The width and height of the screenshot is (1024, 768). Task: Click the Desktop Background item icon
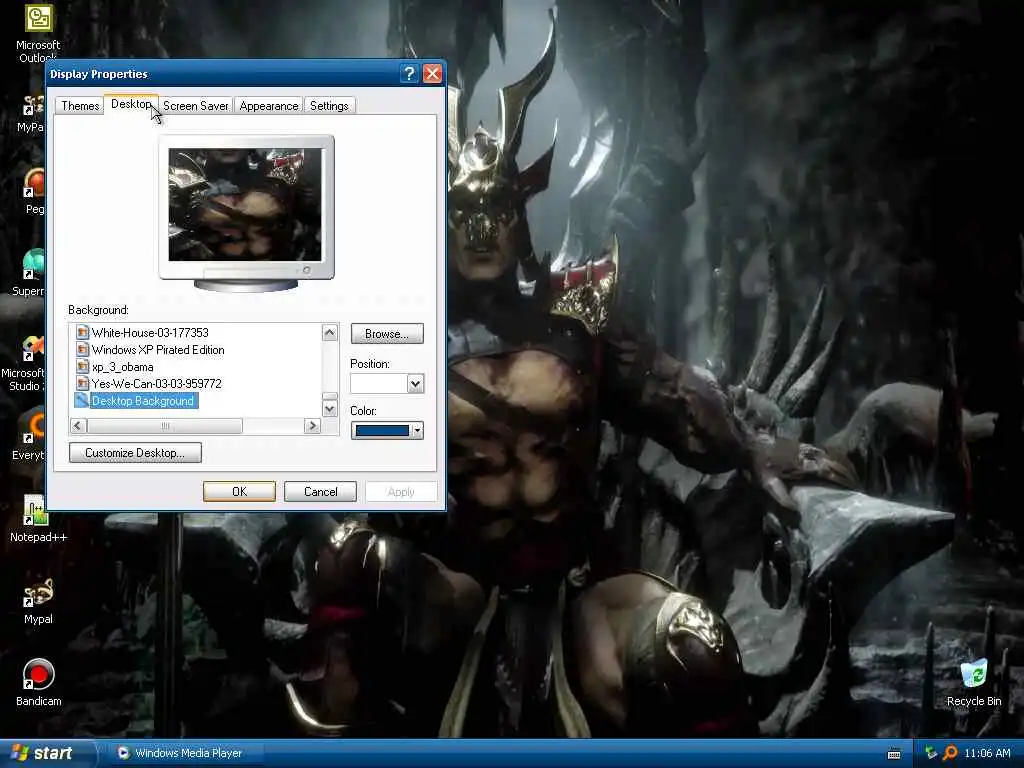[82, 400]
